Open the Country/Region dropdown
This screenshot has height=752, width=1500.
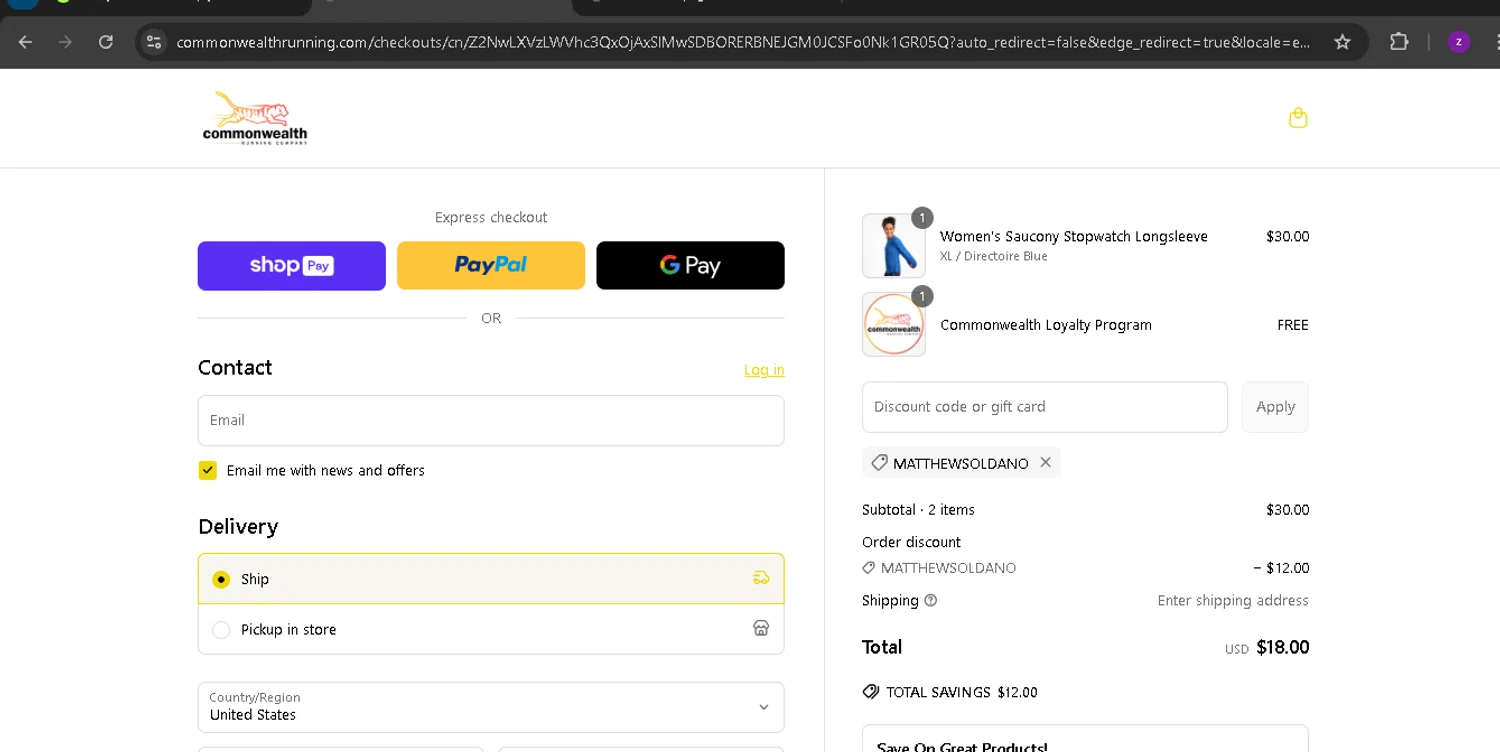coord(491,707)
